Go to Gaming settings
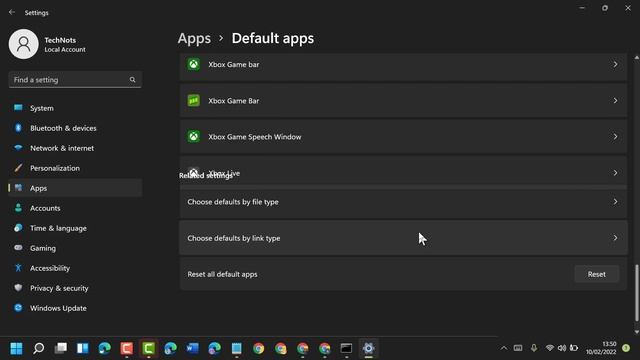 [x=75, y=248]
